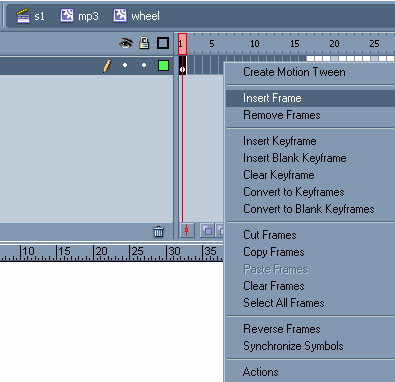Choose Insert Frame from context menu

point(311,98)
